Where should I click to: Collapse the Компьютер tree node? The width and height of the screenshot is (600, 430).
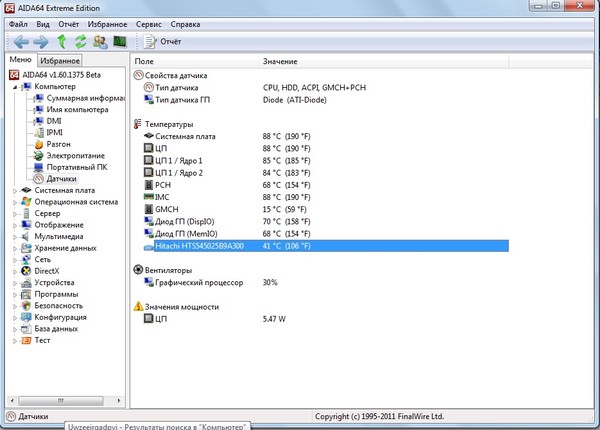15,87
